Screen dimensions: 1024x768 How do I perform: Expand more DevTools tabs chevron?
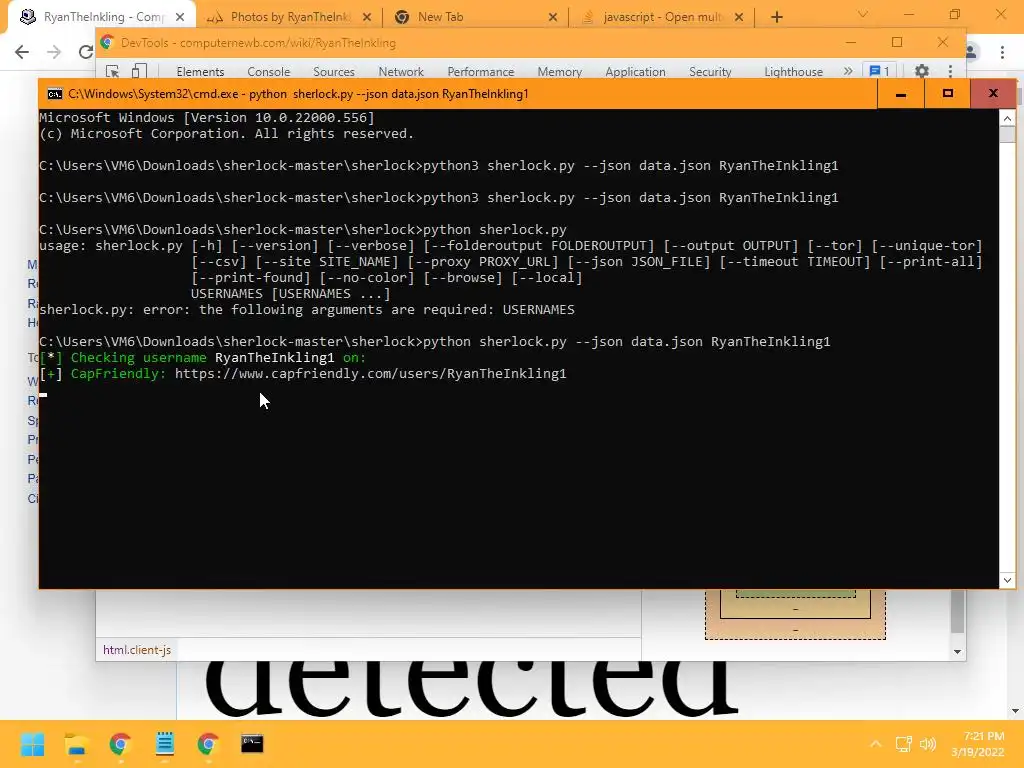click(848, 71)
